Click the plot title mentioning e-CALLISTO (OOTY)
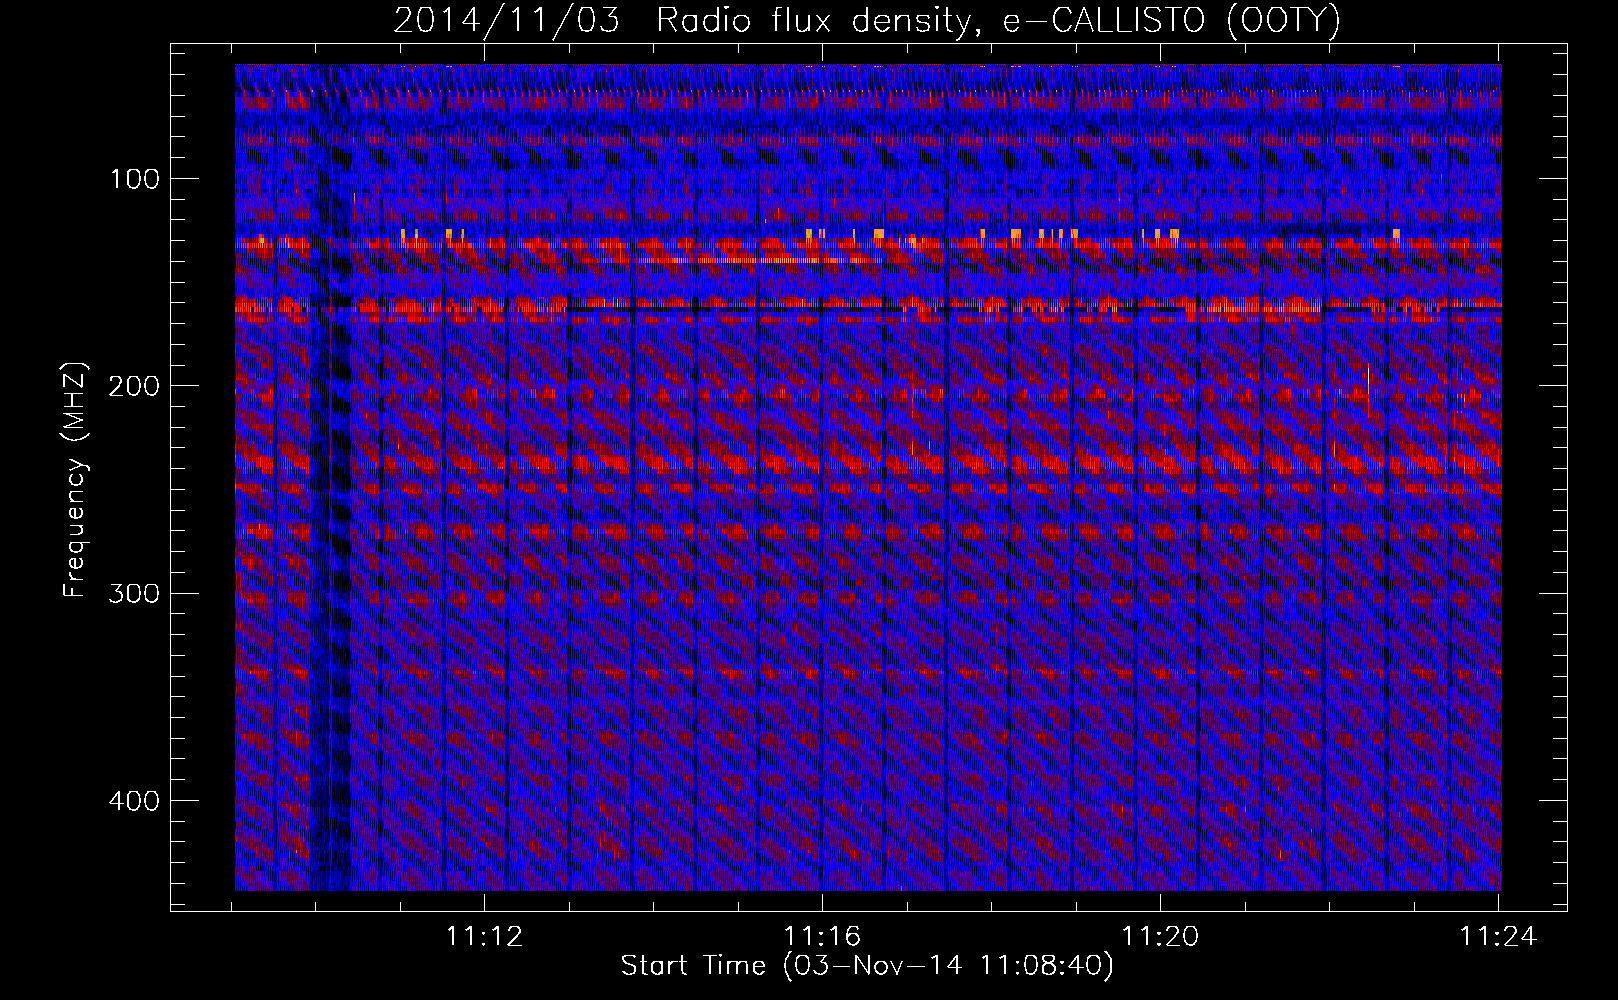Screen dimensions: 1618x1000 coord(866,21)
